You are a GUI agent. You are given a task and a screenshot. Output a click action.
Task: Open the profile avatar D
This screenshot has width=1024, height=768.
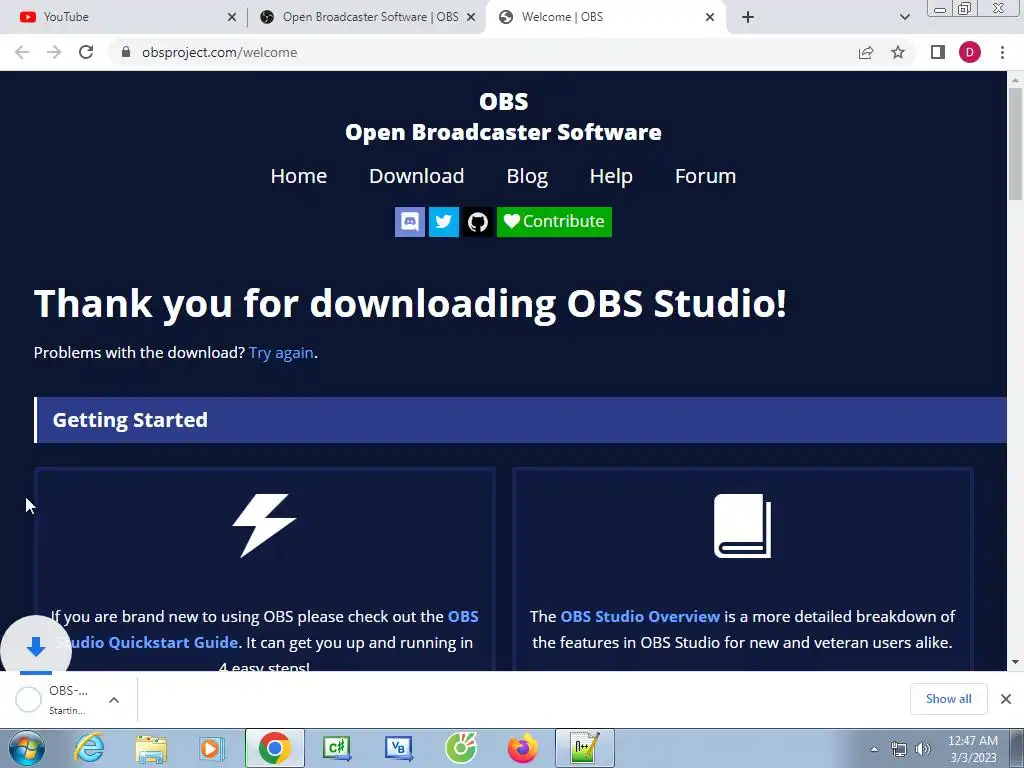pos(970,52)
